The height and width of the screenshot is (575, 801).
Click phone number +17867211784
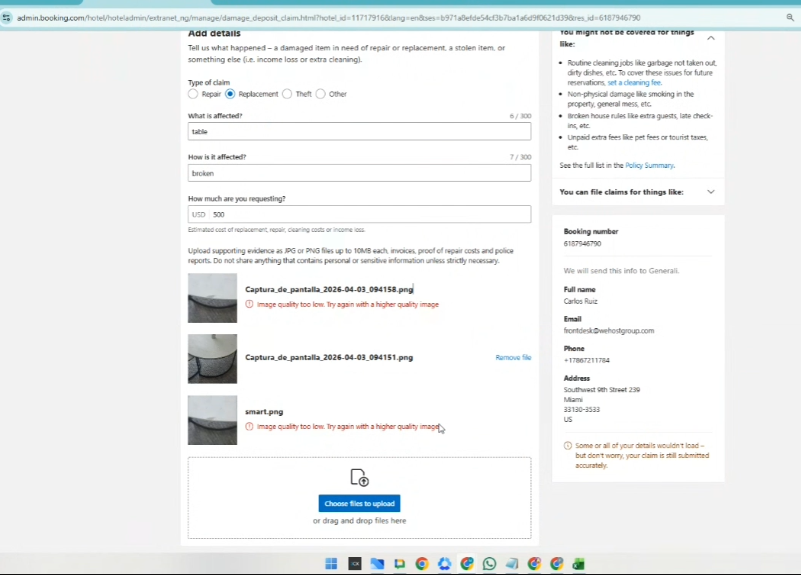(x=586, y=361)
